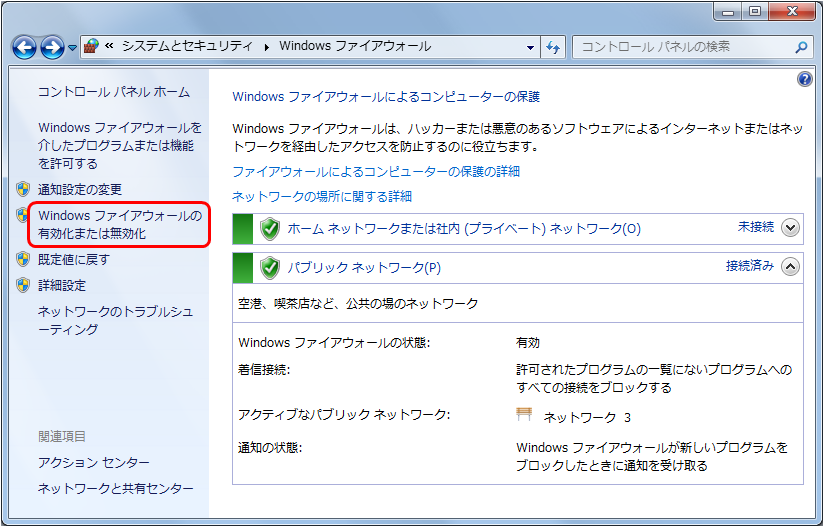Click green shield icon on public network row
824x527 pixels.
tap(270, 268)
